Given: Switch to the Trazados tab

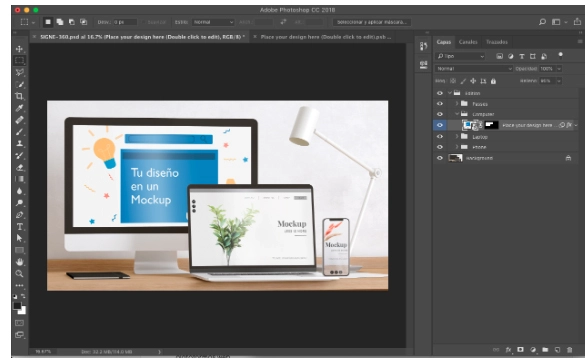Looking at the screenshot, I should coord(496,42).
